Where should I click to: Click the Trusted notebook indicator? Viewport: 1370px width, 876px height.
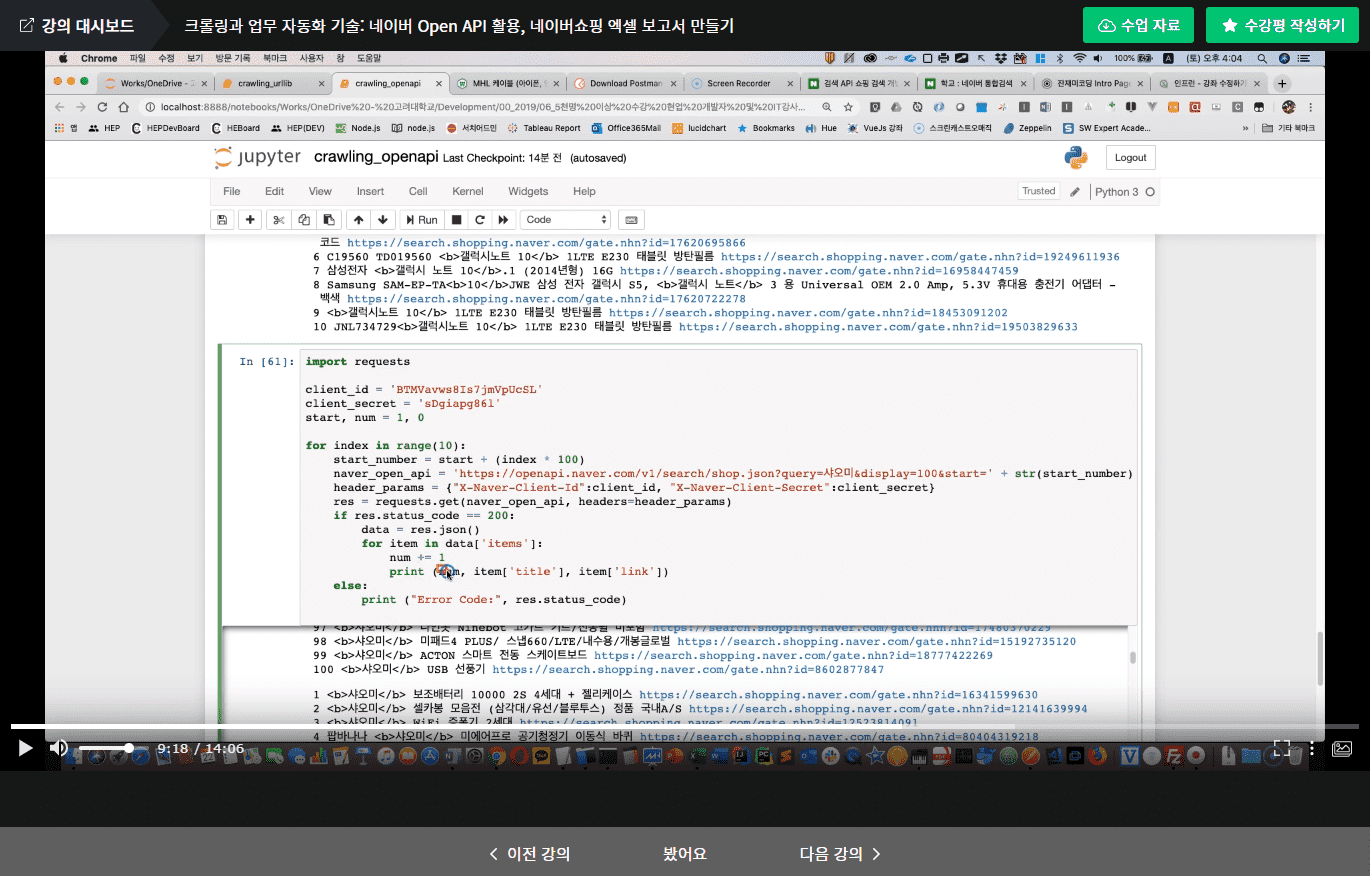[x=1038, y=191]
